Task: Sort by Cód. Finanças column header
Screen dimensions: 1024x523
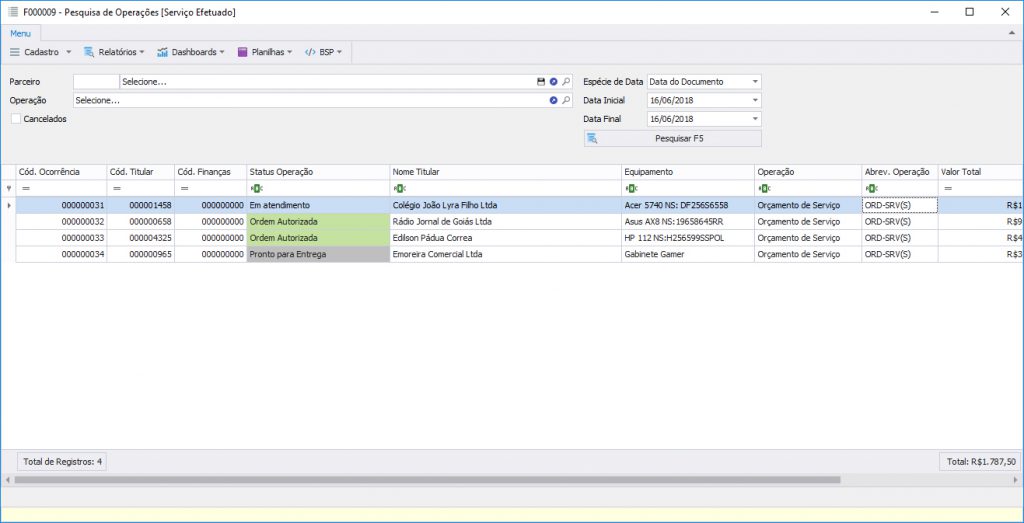Action: (210, 172)
